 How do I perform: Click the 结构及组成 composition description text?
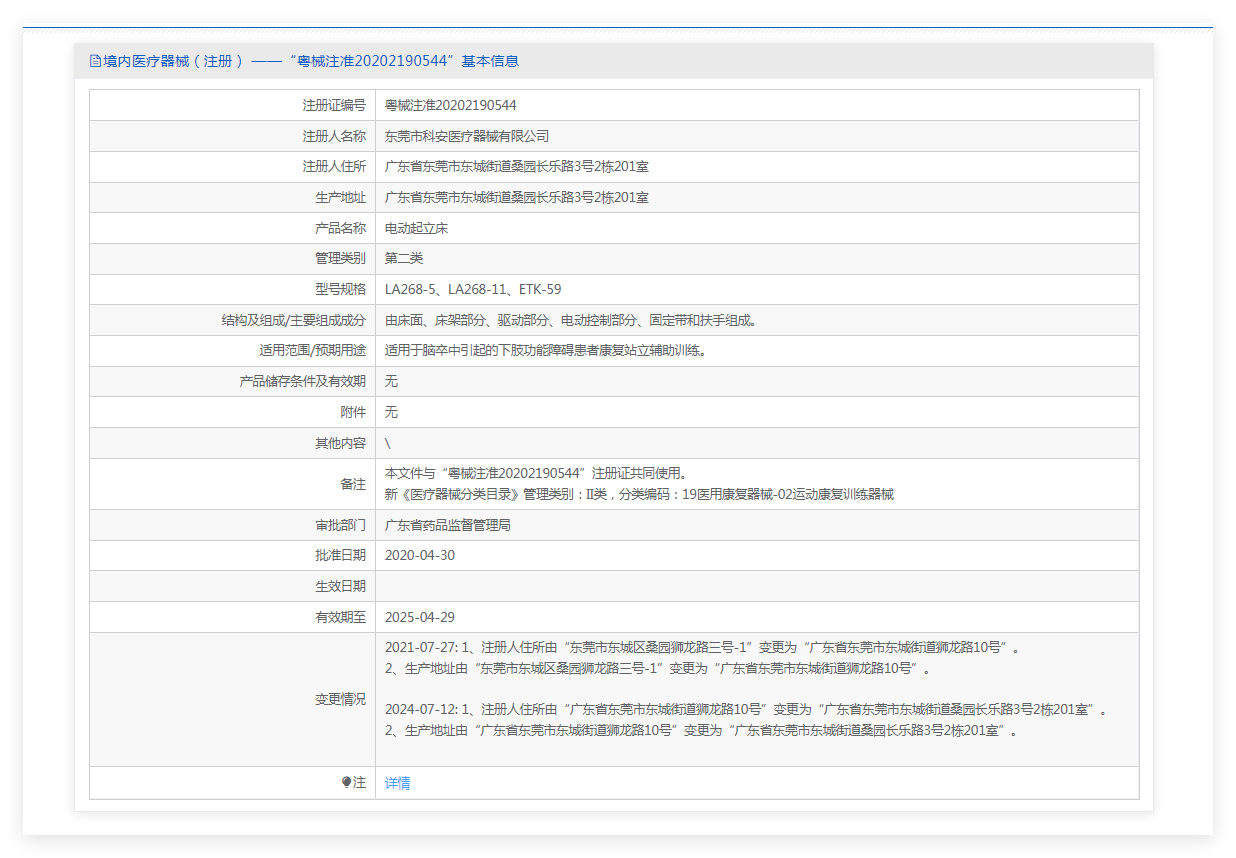[570, 320]
